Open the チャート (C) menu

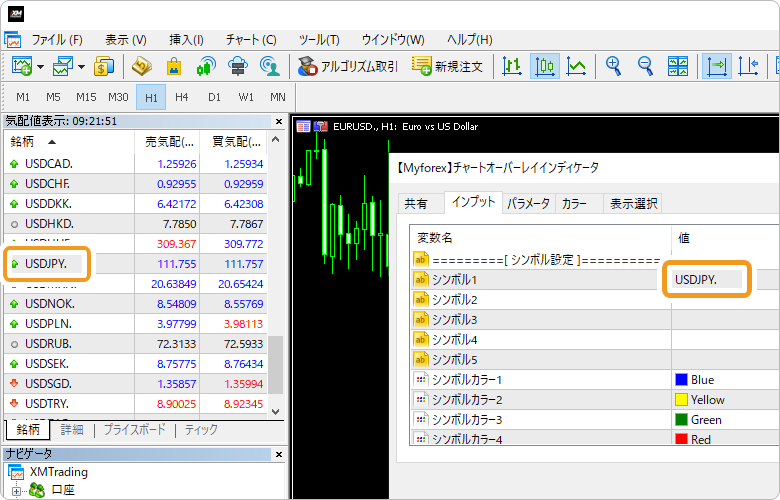(x=251, y=40)
